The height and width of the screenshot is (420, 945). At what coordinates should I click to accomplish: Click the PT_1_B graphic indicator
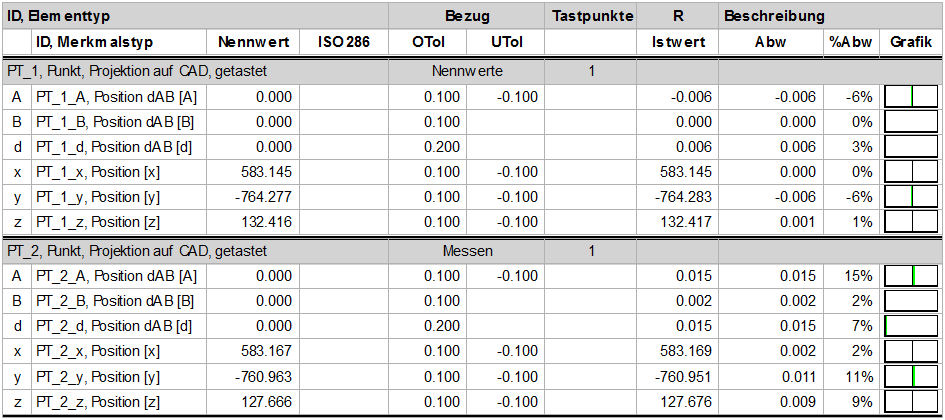tap(911, 122)
